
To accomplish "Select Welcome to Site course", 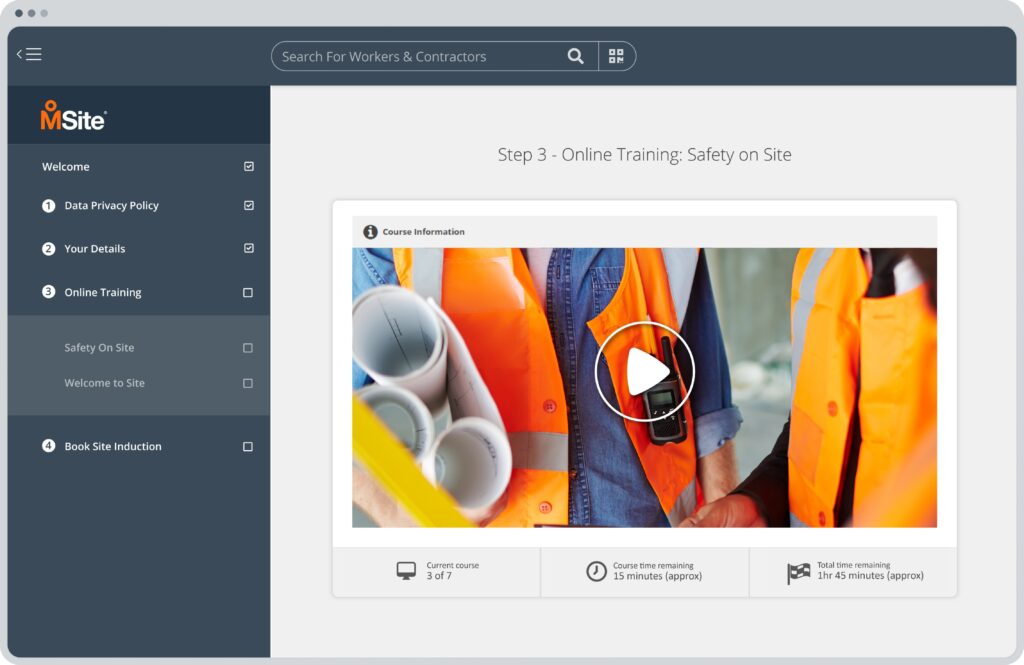I will tap(103, 383).
